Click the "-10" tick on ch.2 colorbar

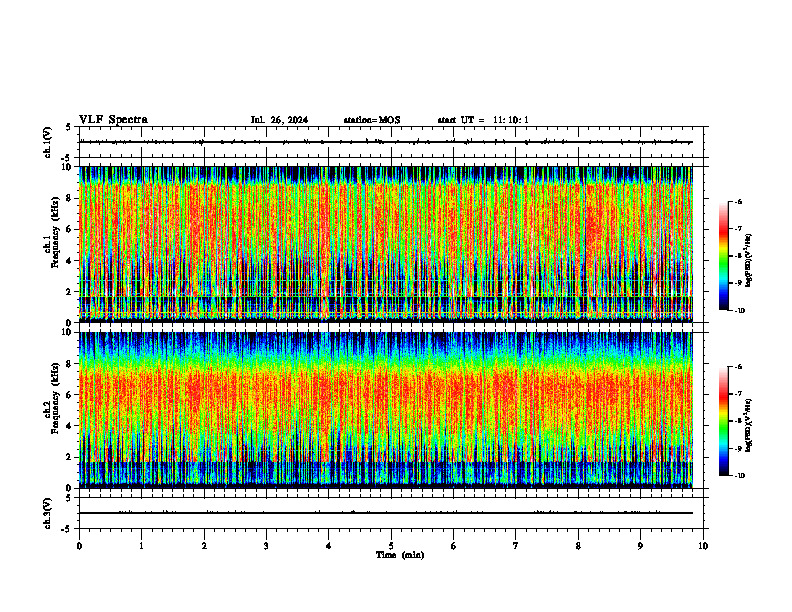(x=740, y=476)
